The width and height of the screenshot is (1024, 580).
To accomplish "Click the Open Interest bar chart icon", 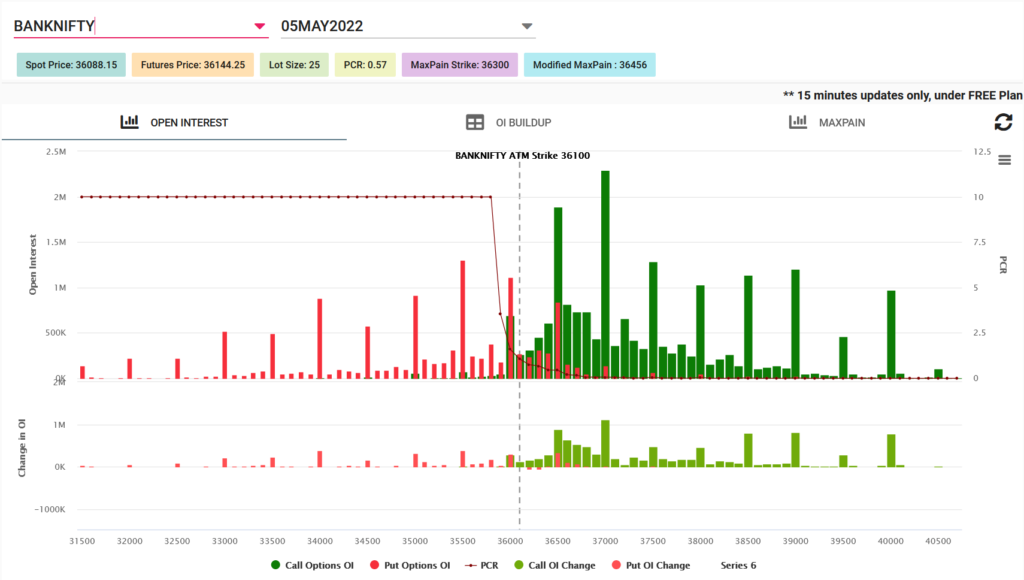I will (x=129, y=121).
